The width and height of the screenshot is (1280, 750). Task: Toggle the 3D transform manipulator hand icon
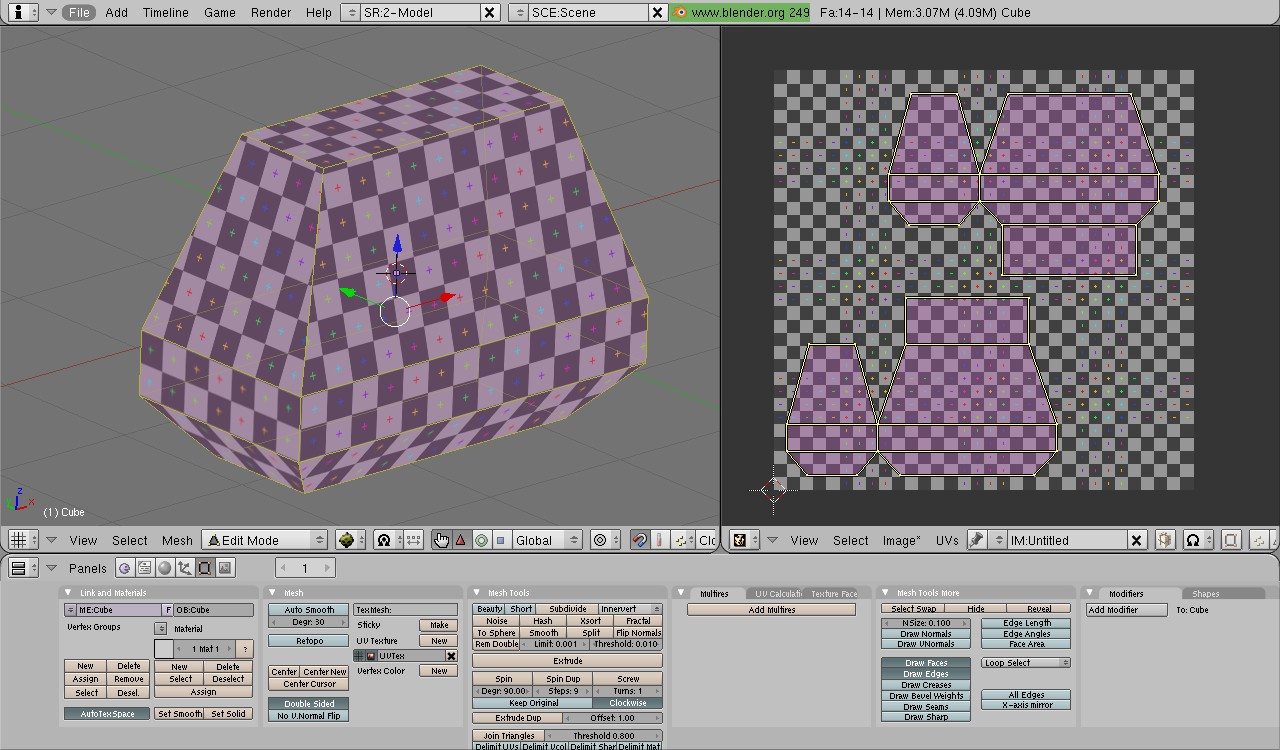point(441,540)
